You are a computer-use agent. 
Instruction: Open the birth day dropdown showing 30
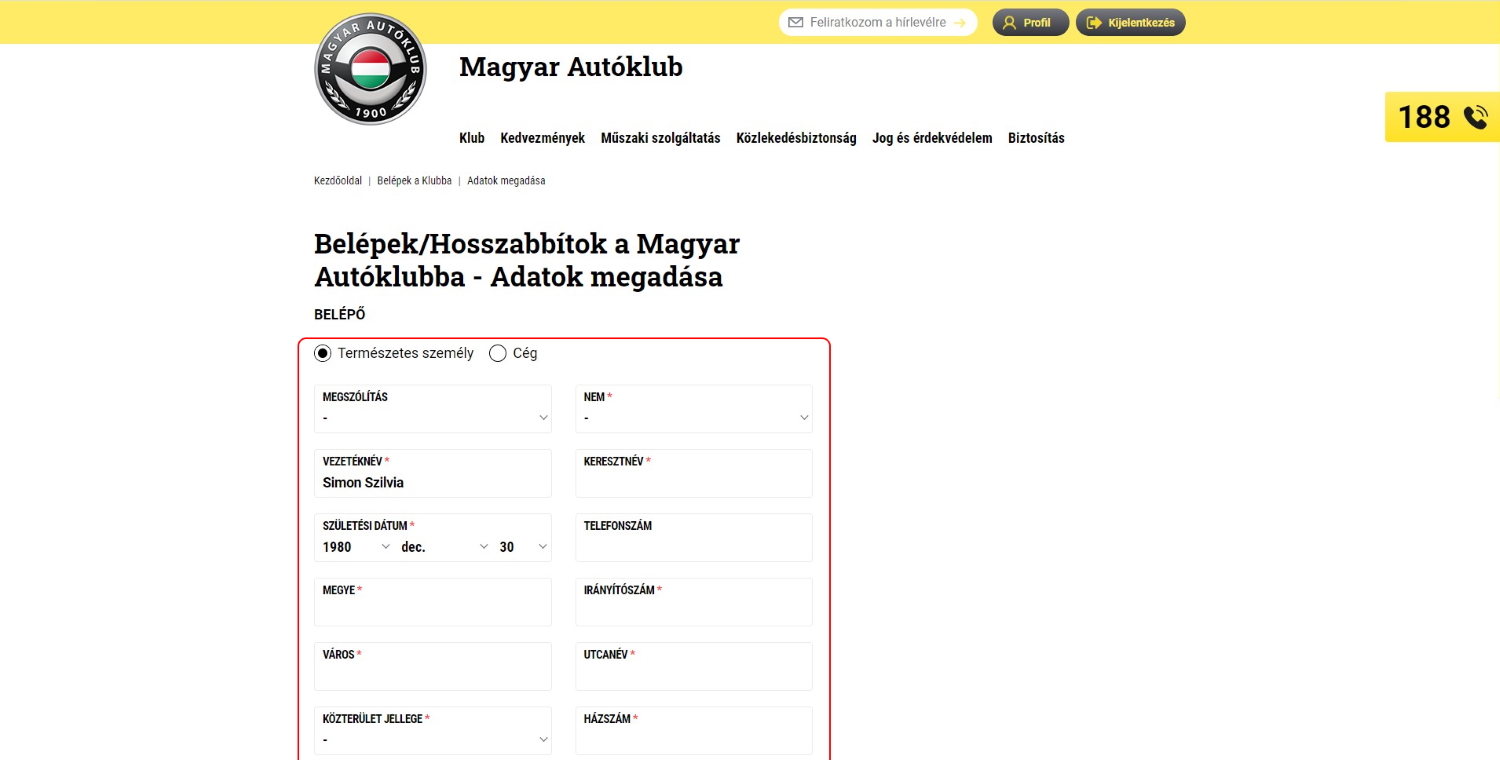pyautogui.click(x=524, y=547)
